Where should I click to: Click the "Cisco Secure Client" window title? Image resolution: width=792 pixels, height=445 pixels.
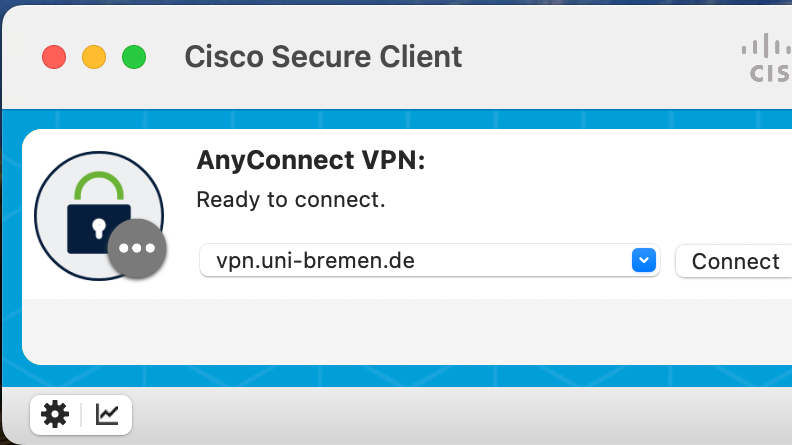coord(323,57)
